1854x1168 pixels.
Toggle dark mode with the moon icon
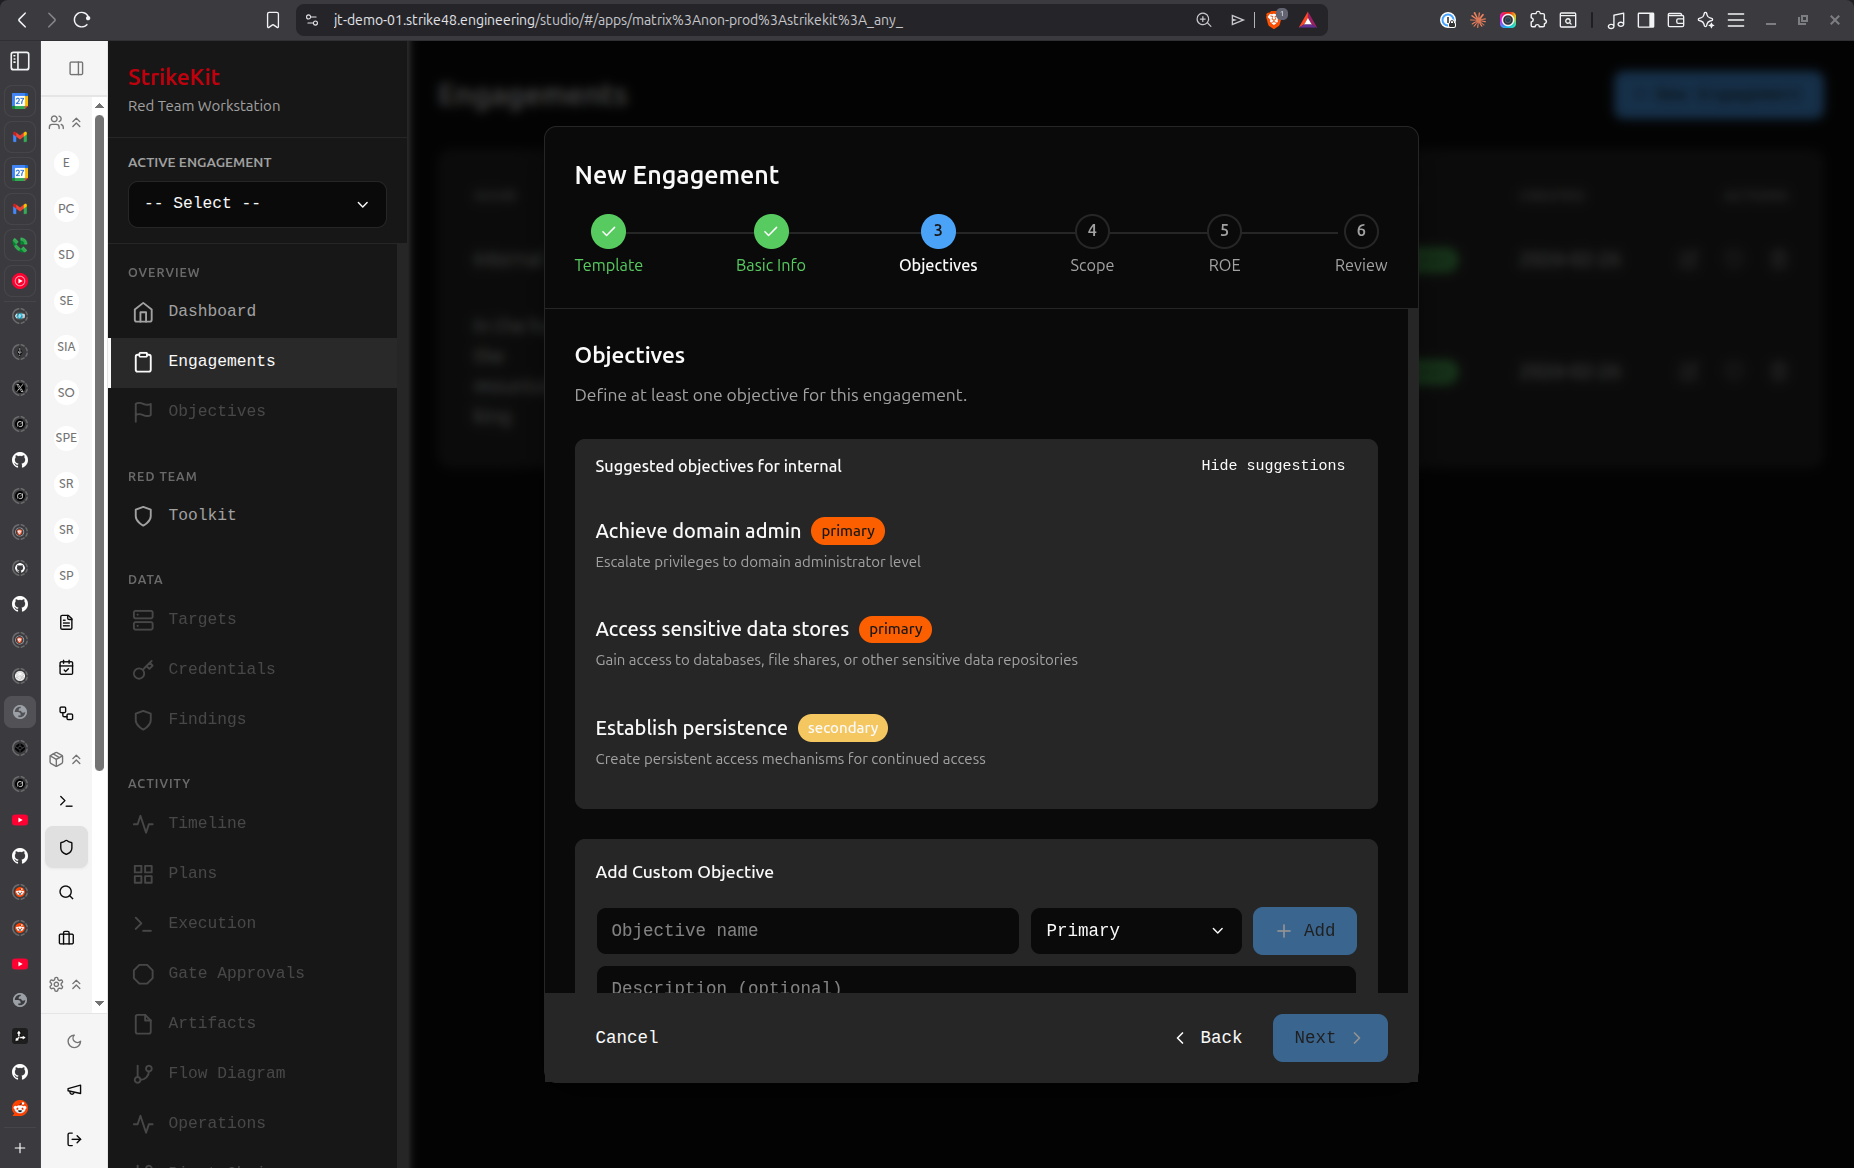(74, 1041)
